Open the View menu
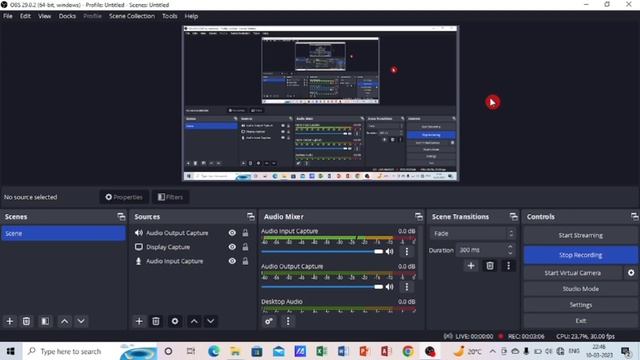This screenshot has height=360, width=640. 44,16
